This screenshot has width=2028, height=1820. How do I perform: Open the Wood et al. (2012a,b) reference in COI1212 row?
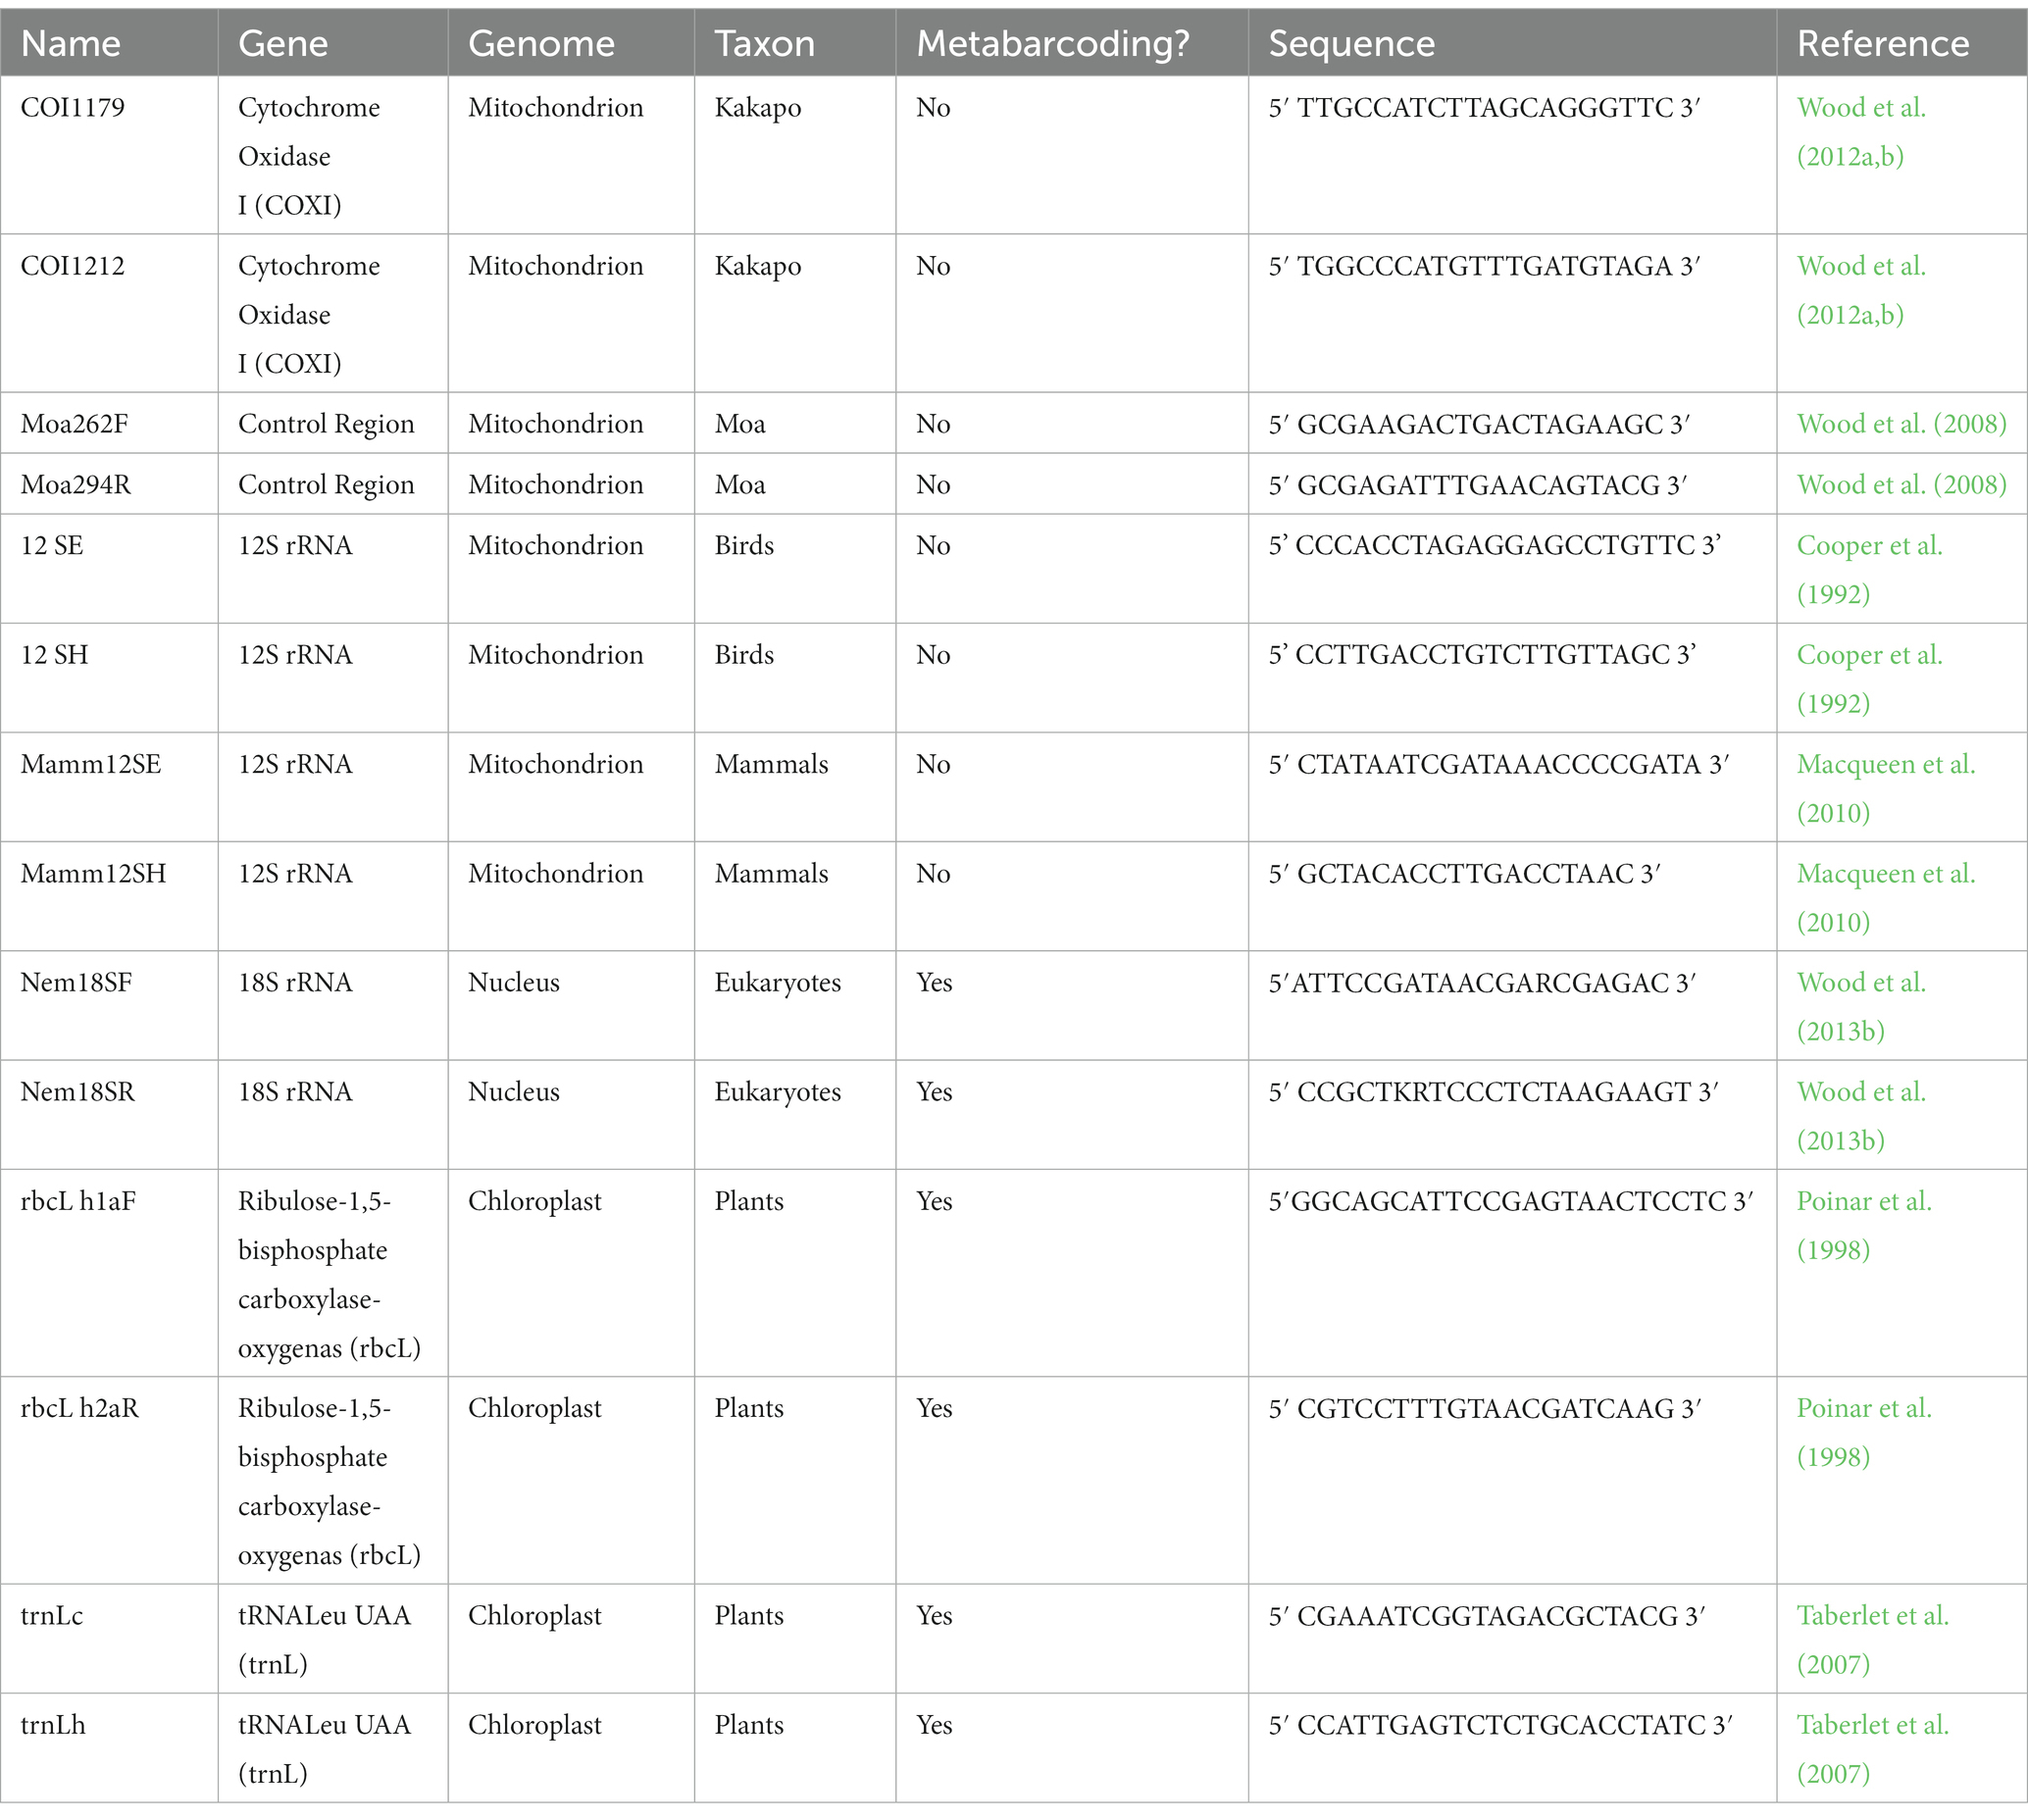click(1861, 290)
